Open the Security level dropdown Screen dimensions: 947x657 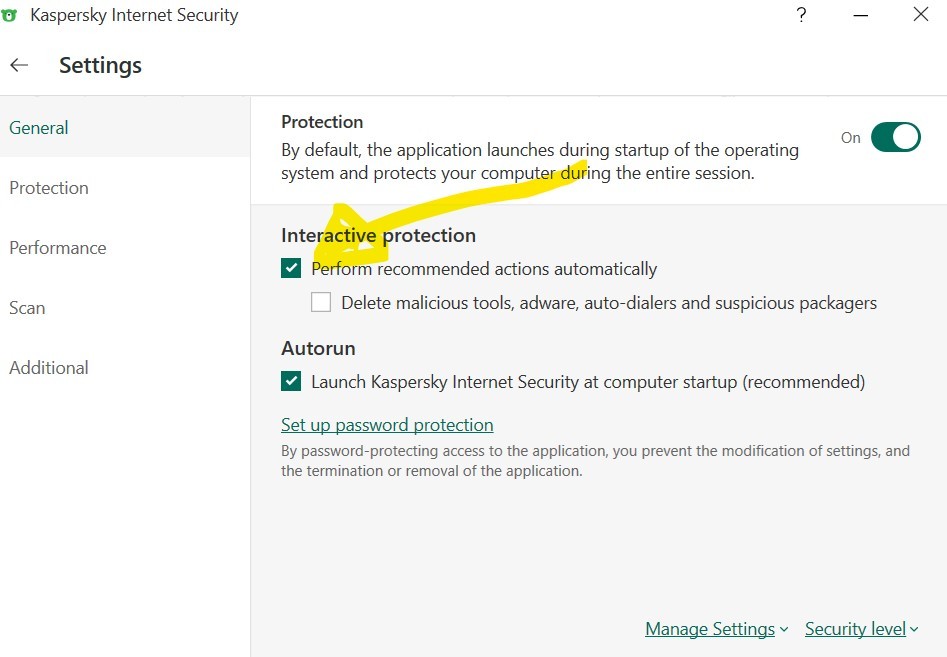click(861, 629)
